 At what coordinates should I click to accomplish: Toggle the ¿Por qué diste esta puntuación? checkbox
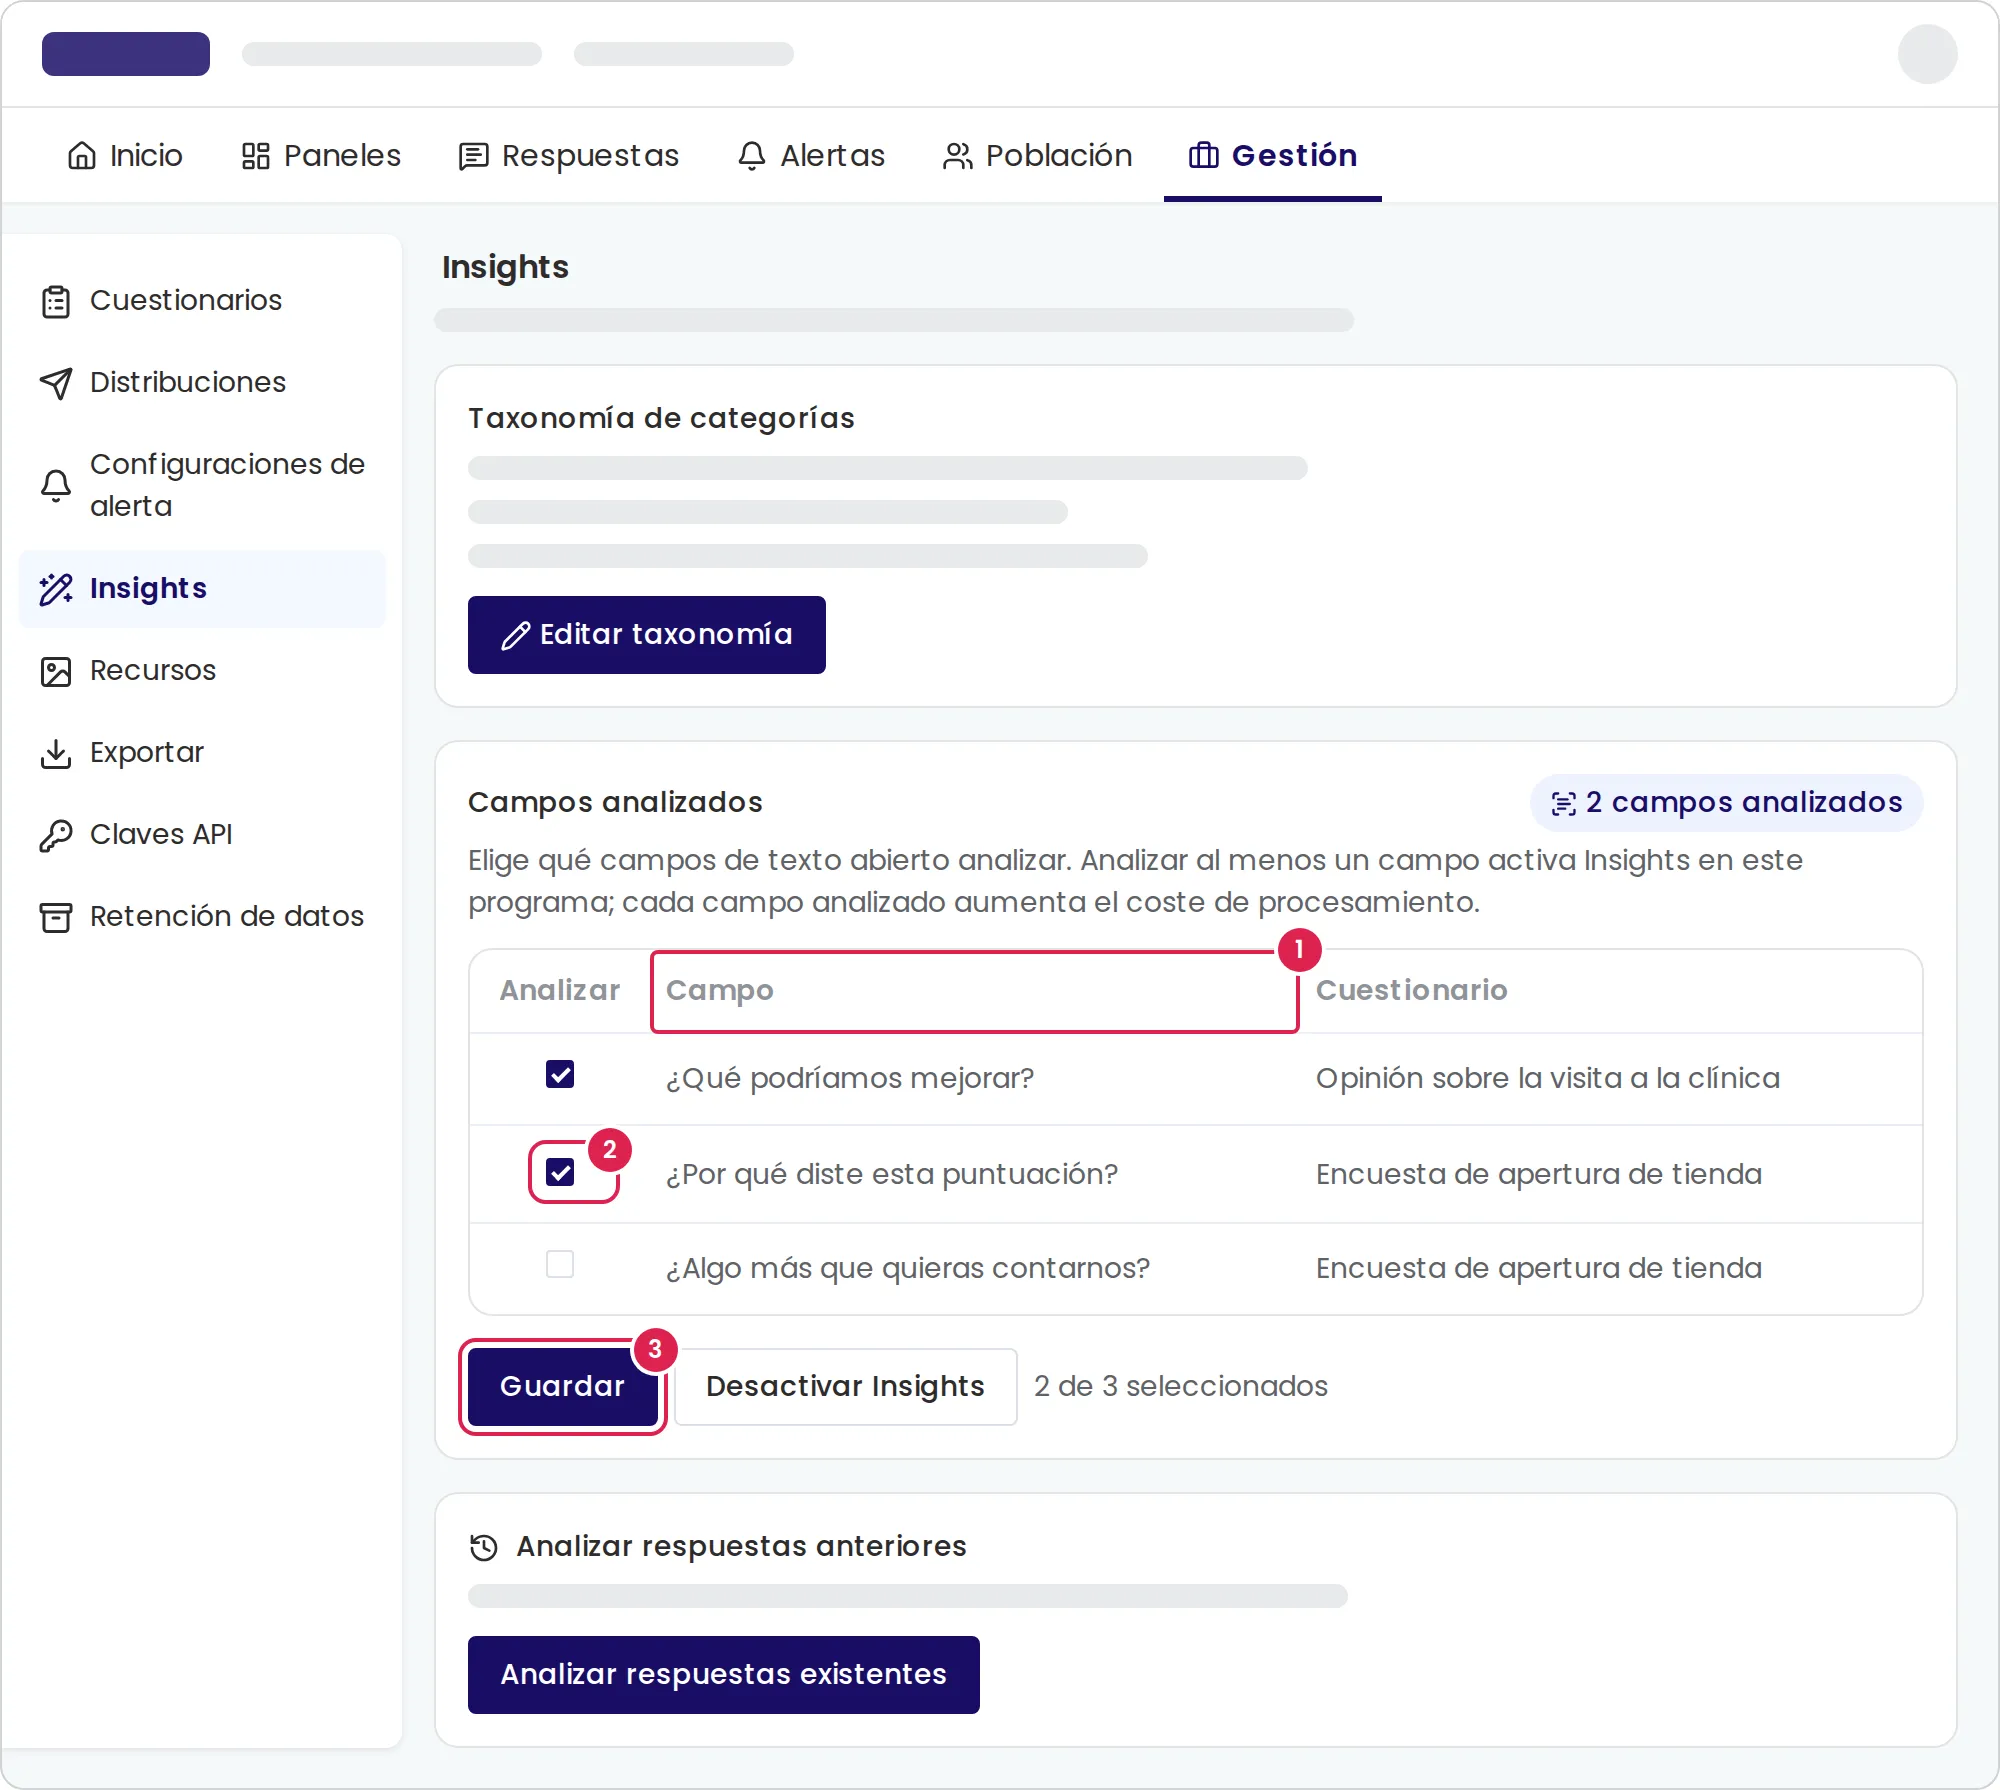tap(560, 1172)
